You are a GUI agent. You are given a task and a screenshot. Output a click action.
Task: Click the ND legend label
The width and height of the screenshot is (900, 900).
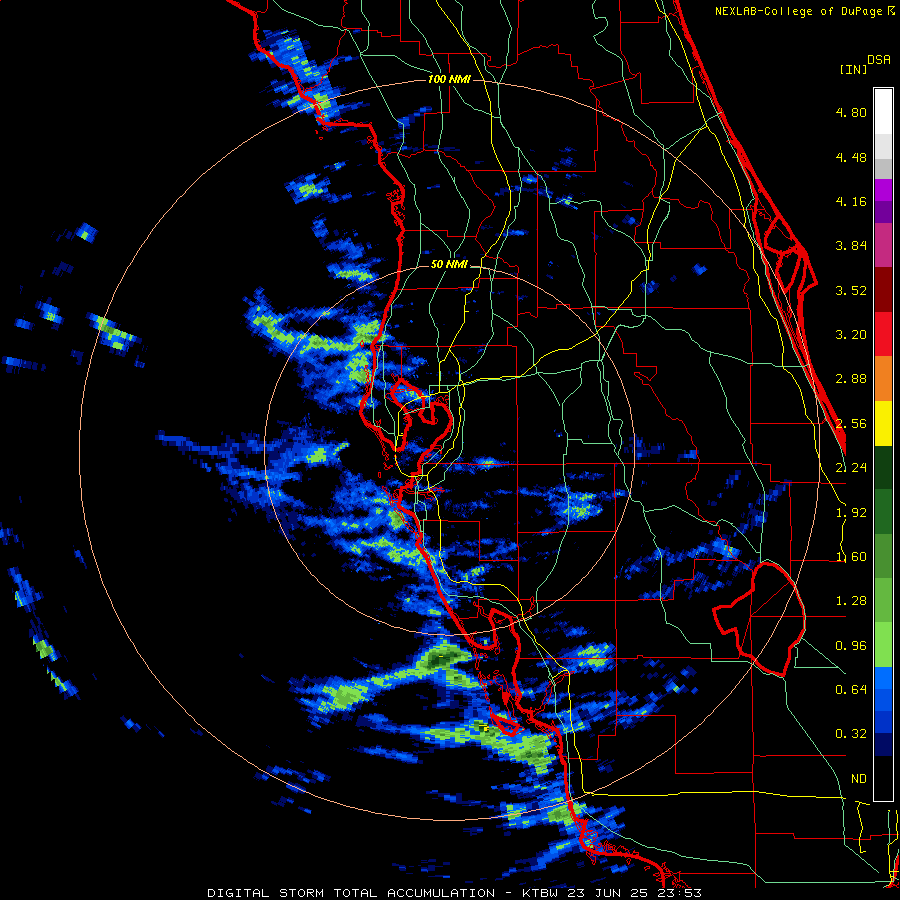click(x=858, y=779)
